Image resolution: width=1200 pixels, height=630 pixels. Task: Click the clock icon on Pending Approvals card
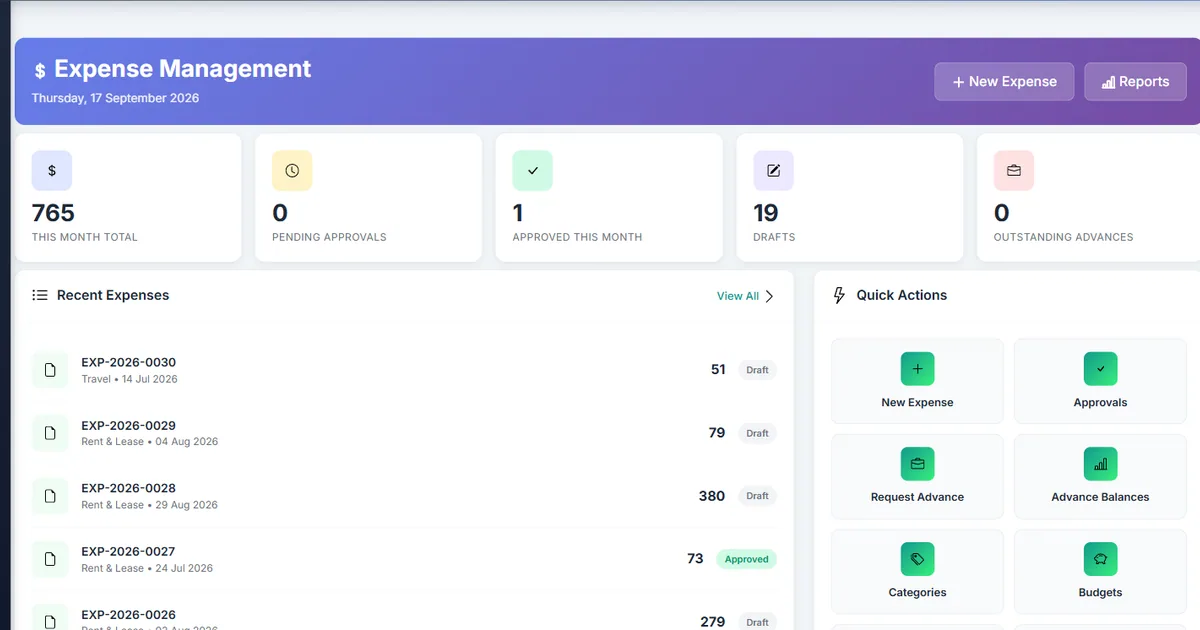coord(292,171)
